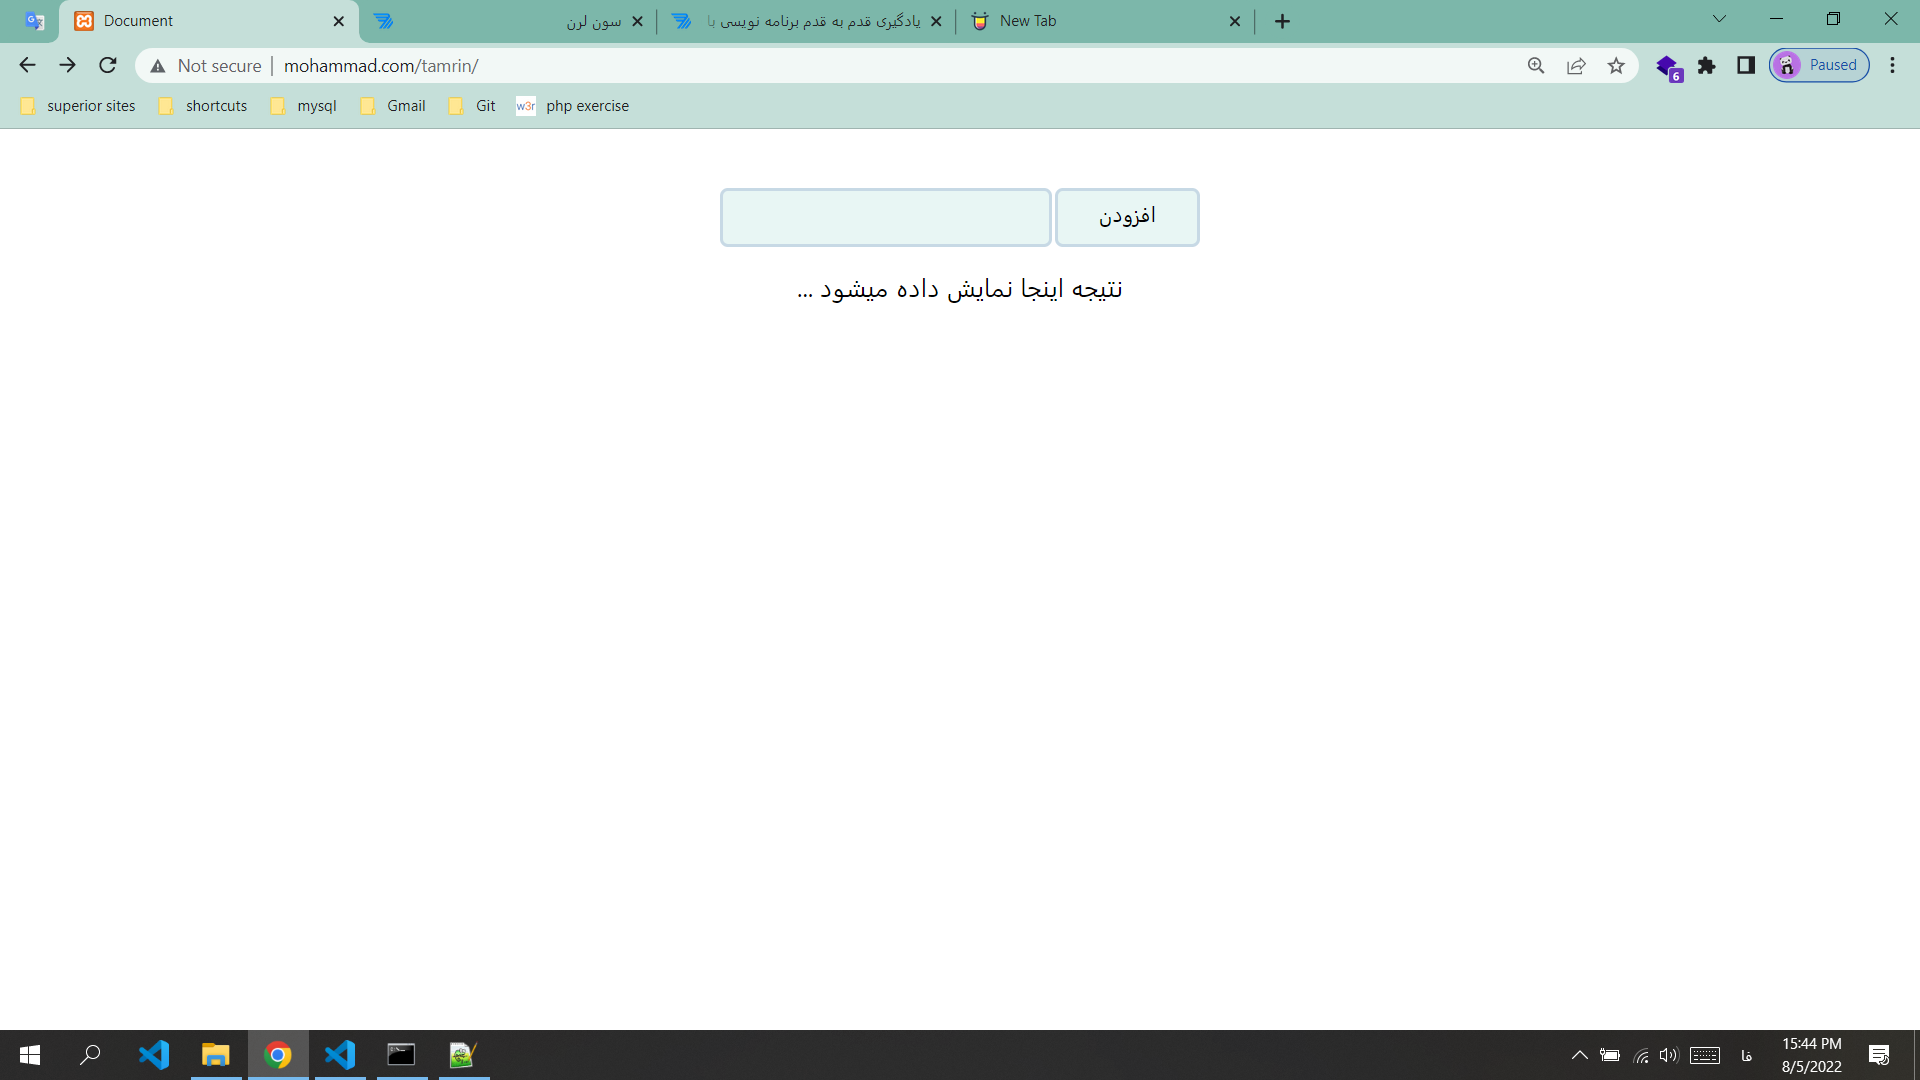Open the notification center icon
Screen dimensions: 1920x1080
[x=1879, y=1055]
